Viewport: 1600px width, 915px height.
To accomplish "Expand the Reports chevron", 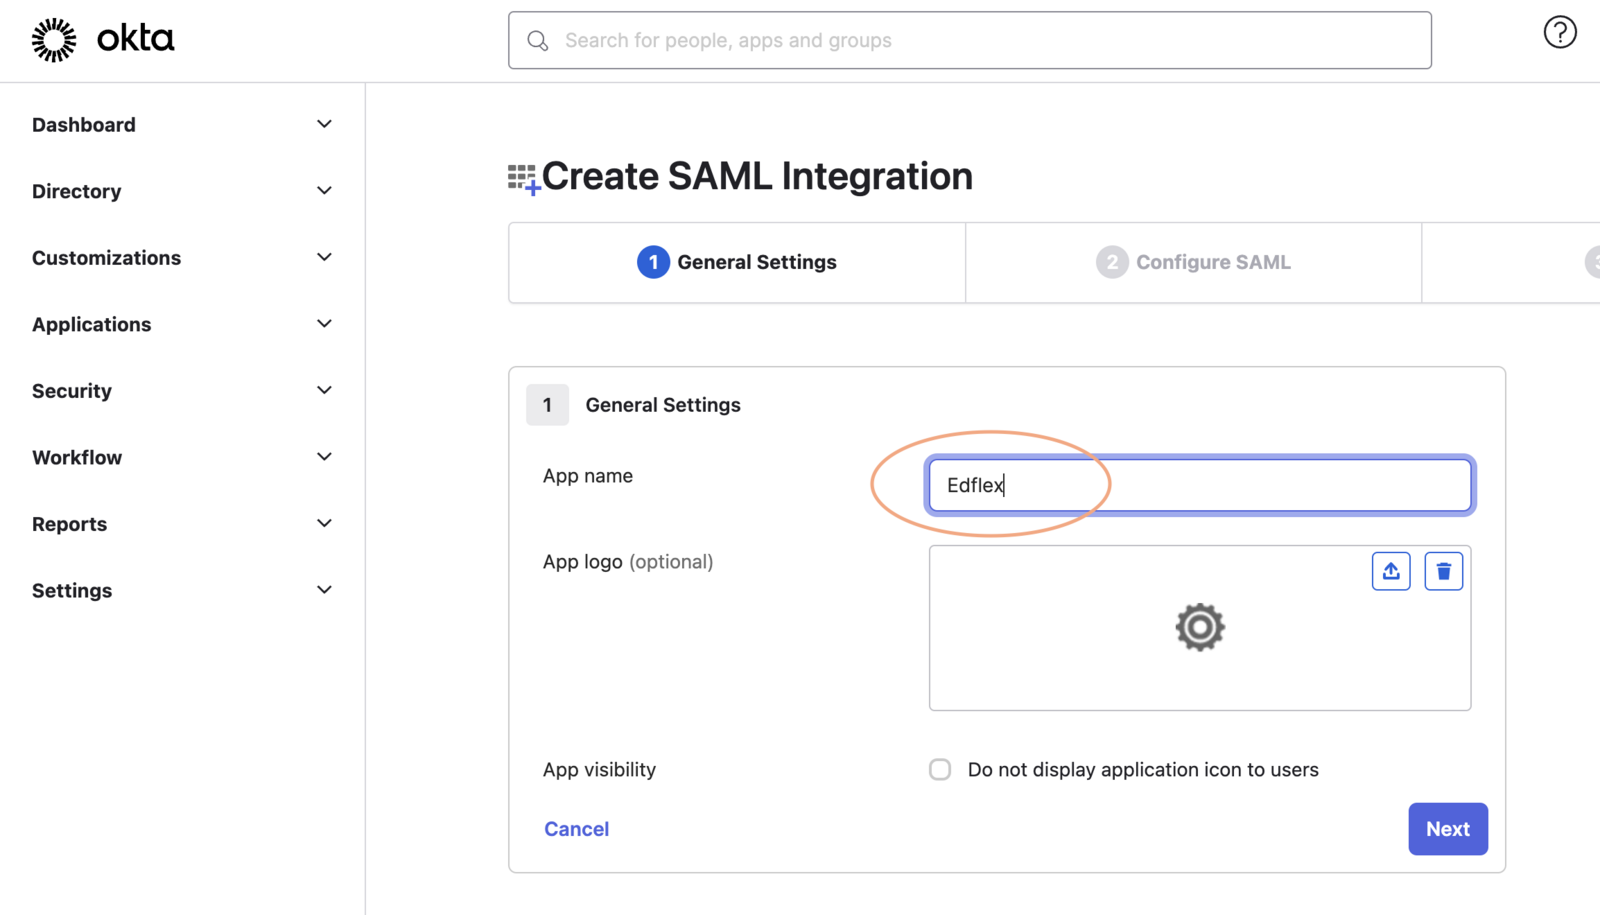I will coord(324,523).
